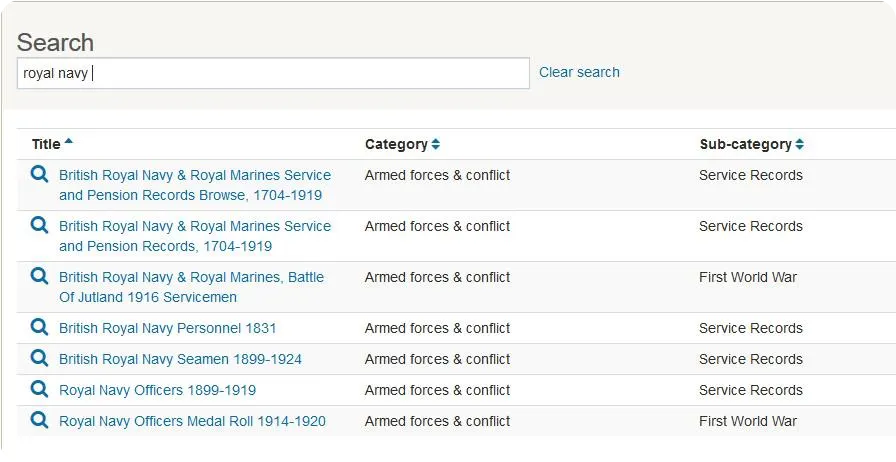The width and height of the screenshot is (896, 462).
Task: Open Battle Of Jutland 1916 Servicemen link
Action: coord(191,287)
